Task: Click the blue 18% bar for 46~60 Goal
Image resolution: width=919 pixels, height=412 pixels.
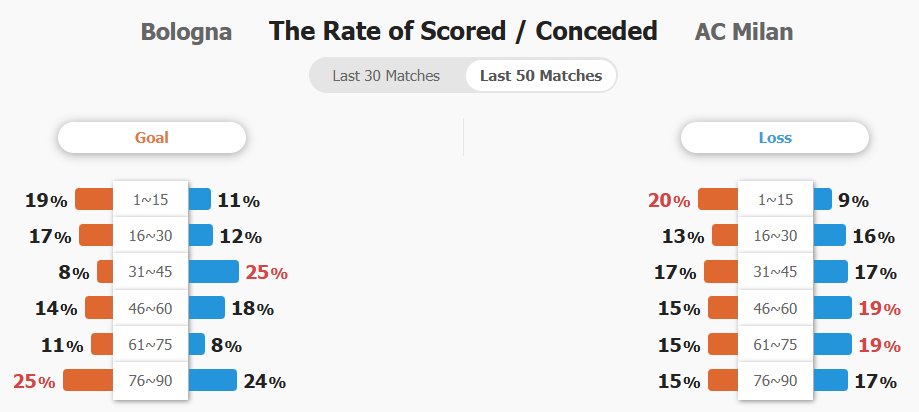Action: point(206,308)
